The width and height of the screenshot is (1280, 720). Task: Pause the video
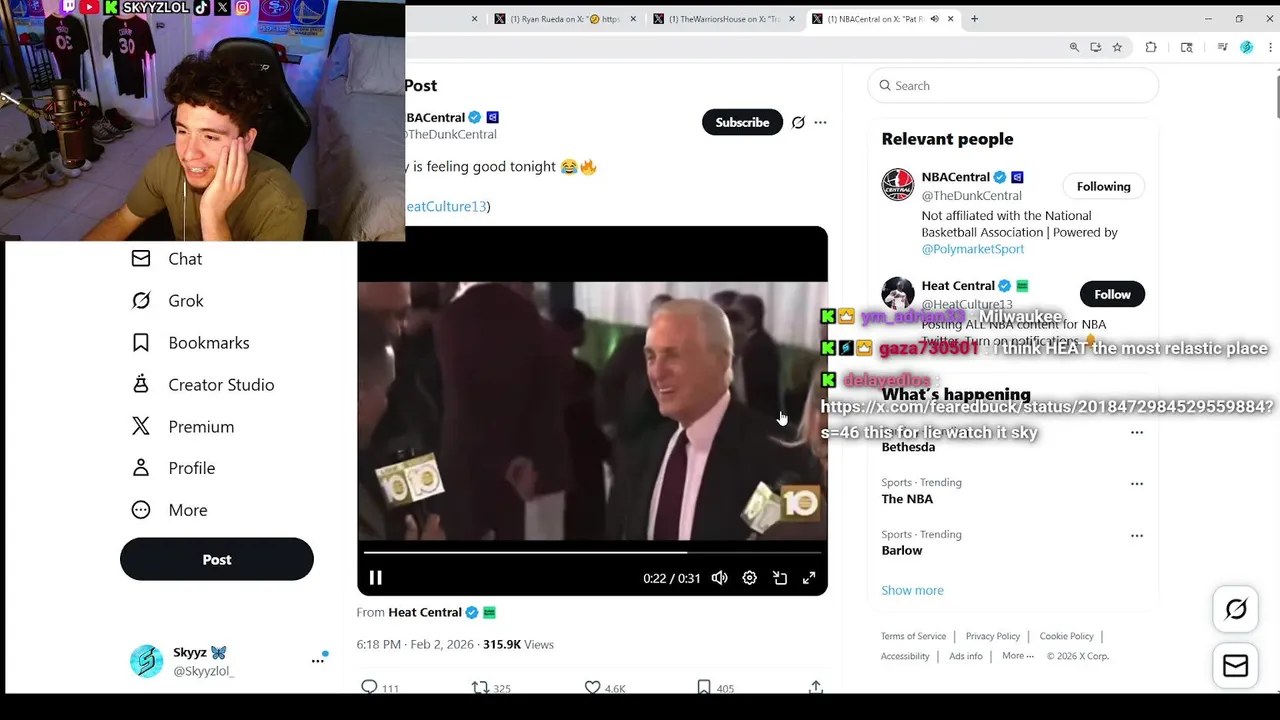tap(376, 578)
